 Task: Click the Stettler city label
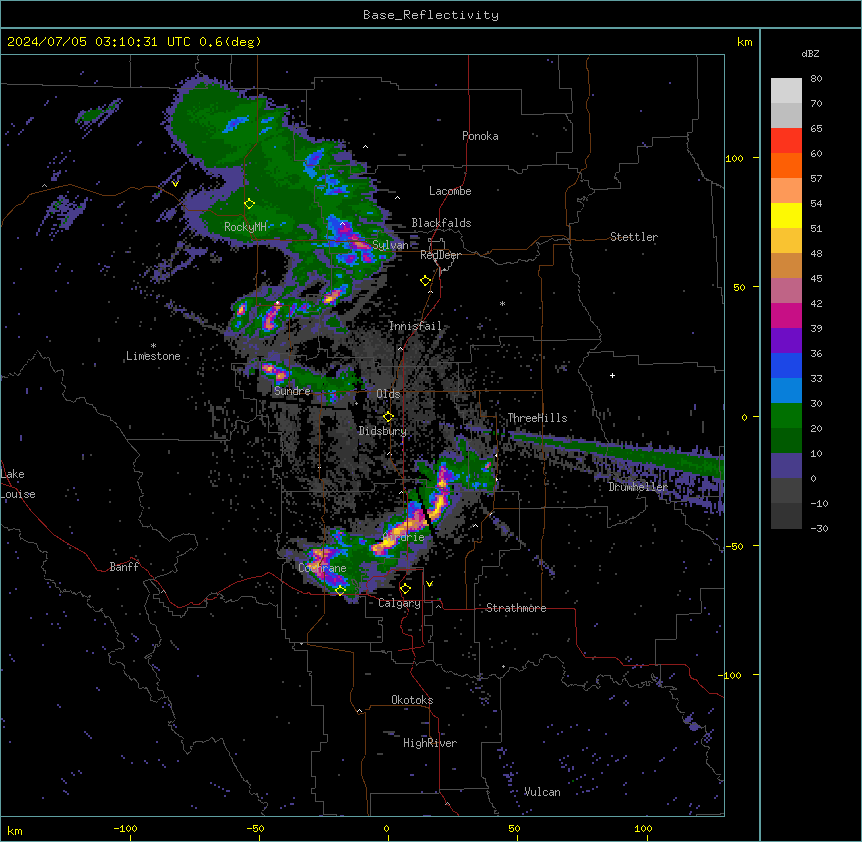point(634,237)
